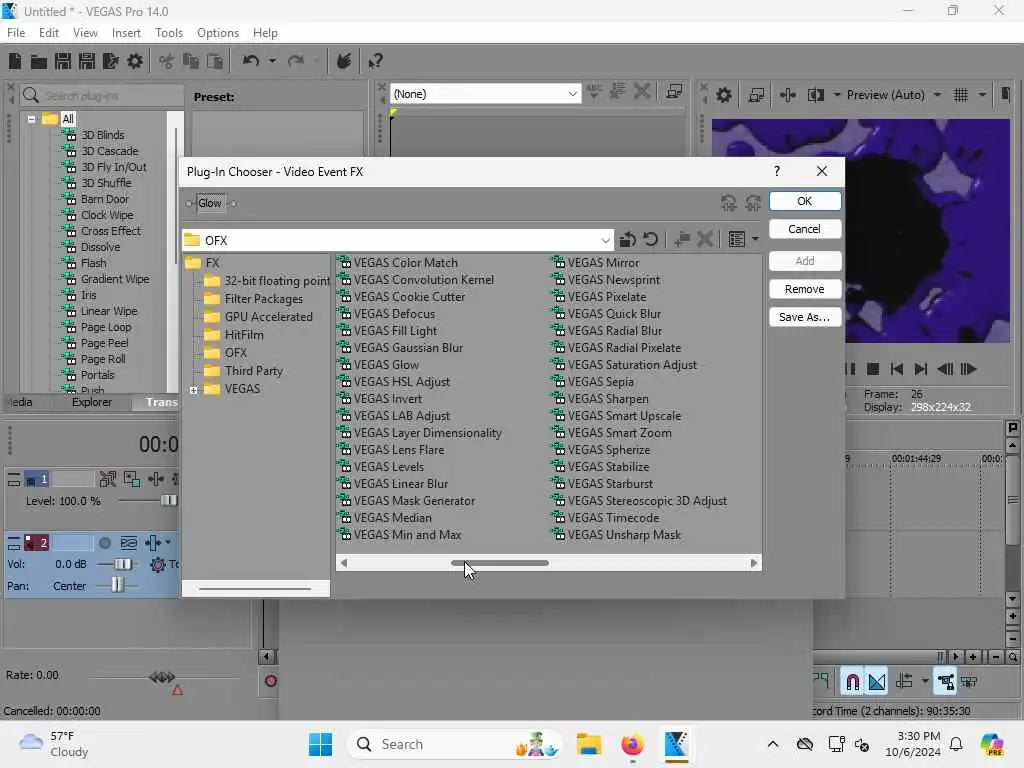
Task: Click the refresh icon in Plug-In Chooser
Action: click(650, 240)
